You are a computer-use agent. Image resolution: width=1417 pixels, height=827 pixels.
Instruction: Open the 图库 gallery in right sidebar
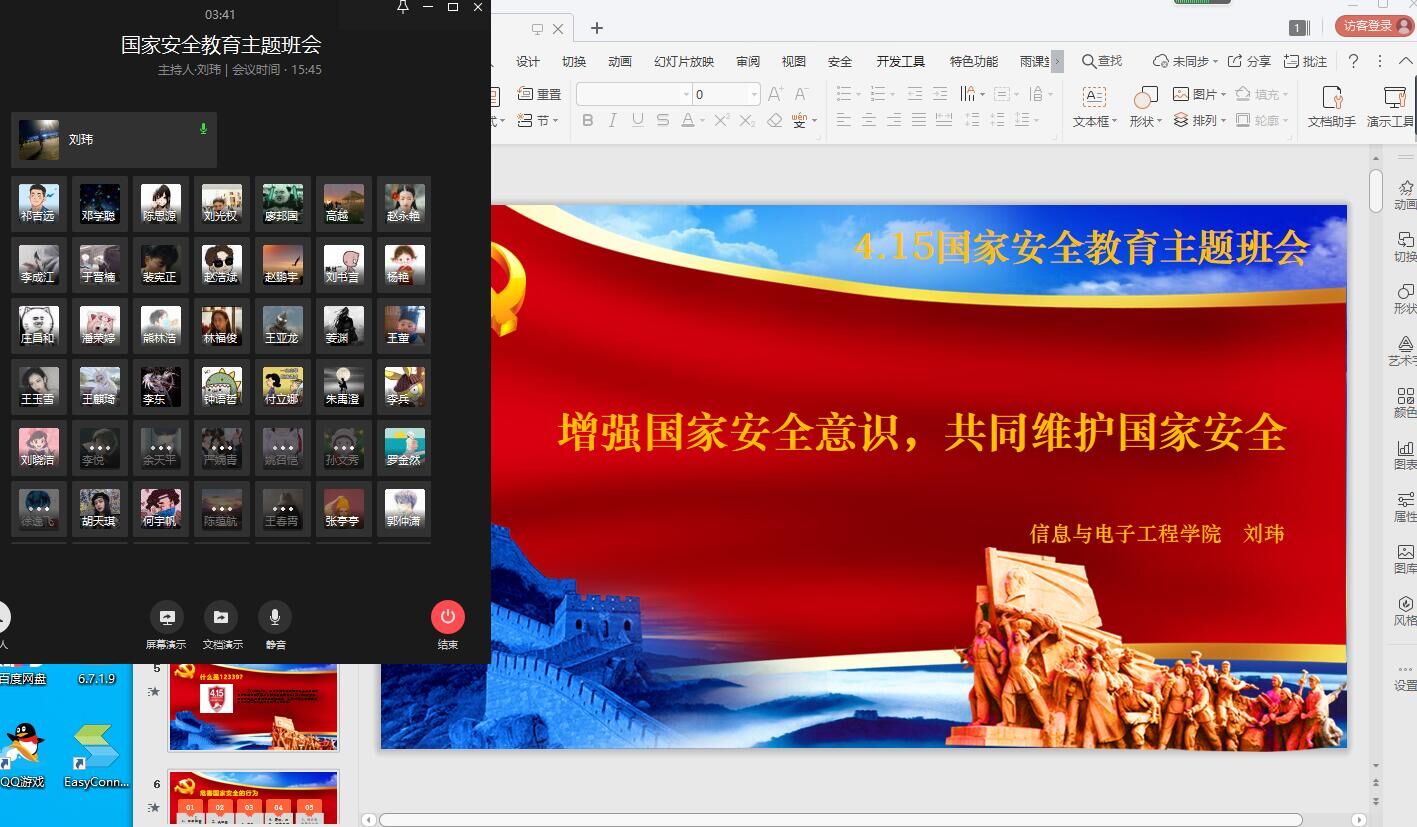1405,558
